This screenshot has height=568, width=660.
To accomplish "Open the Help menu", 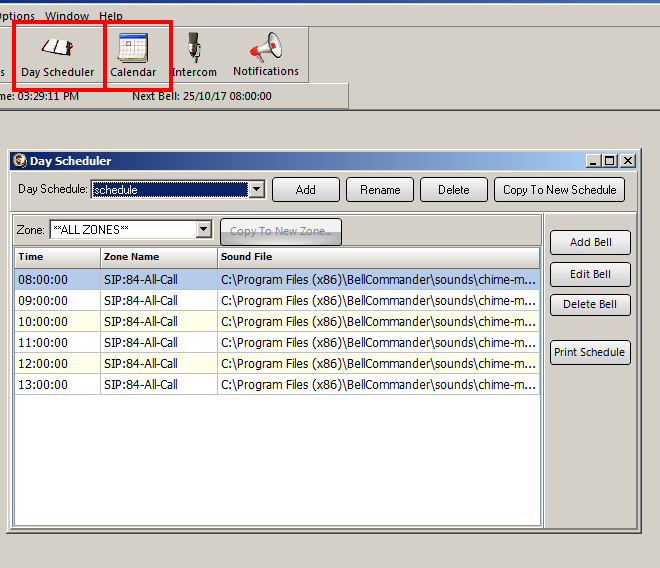I will pyautogui.click(x=111, y=16).
